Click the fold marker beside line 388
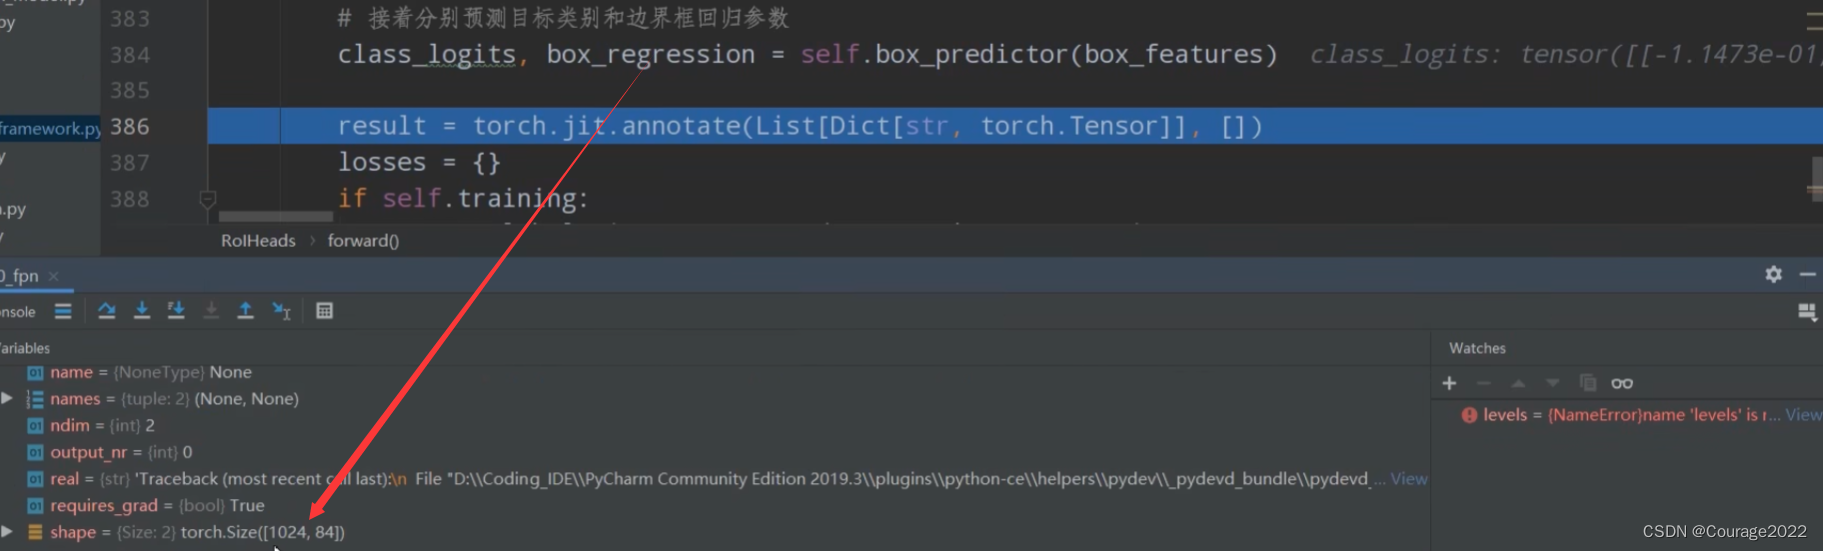 pyautogui.click(x=207, y=199)
